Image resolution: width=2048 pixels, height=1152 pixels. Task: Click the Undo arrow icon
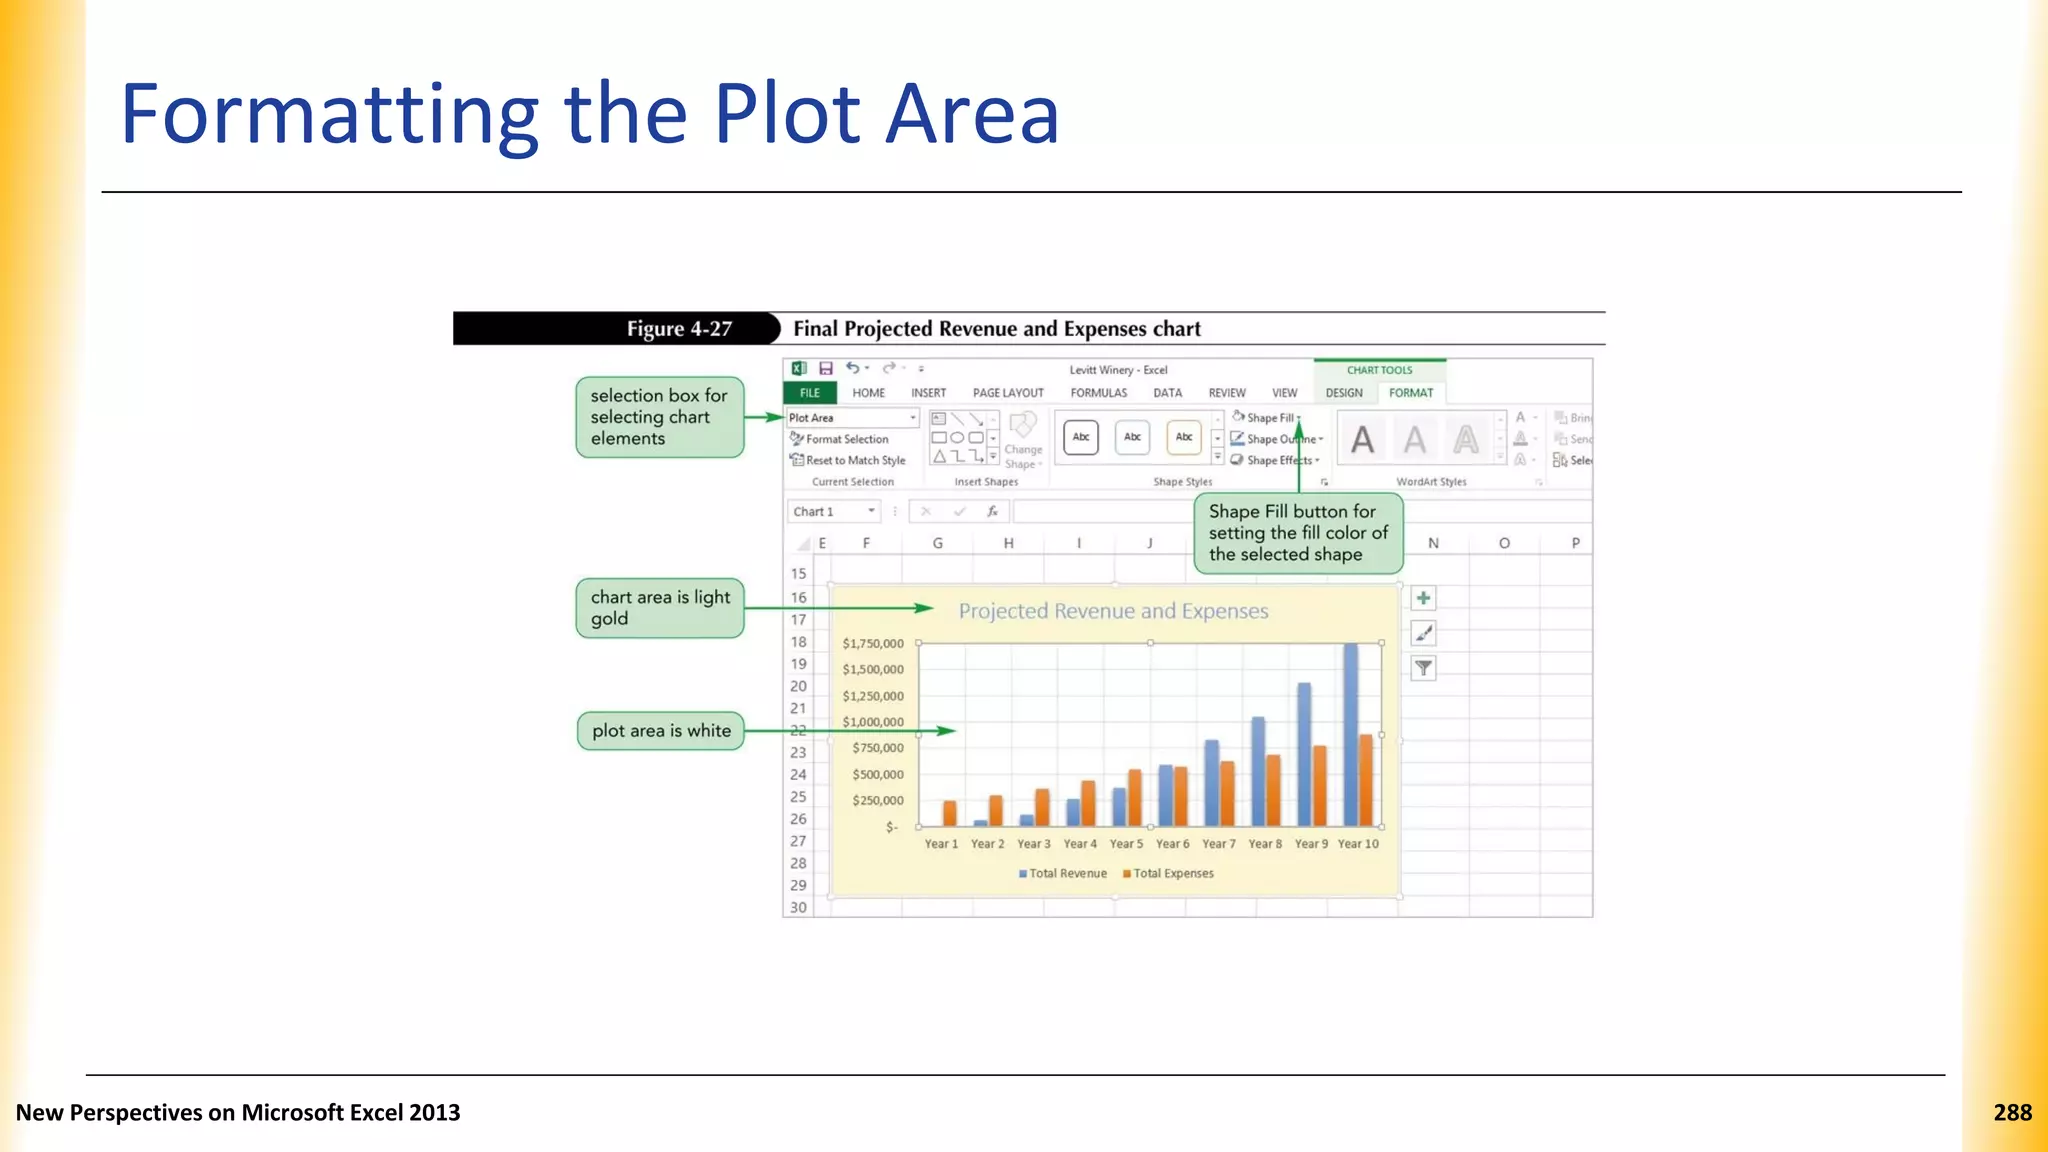pyautogui.click(x=852, y=368)
